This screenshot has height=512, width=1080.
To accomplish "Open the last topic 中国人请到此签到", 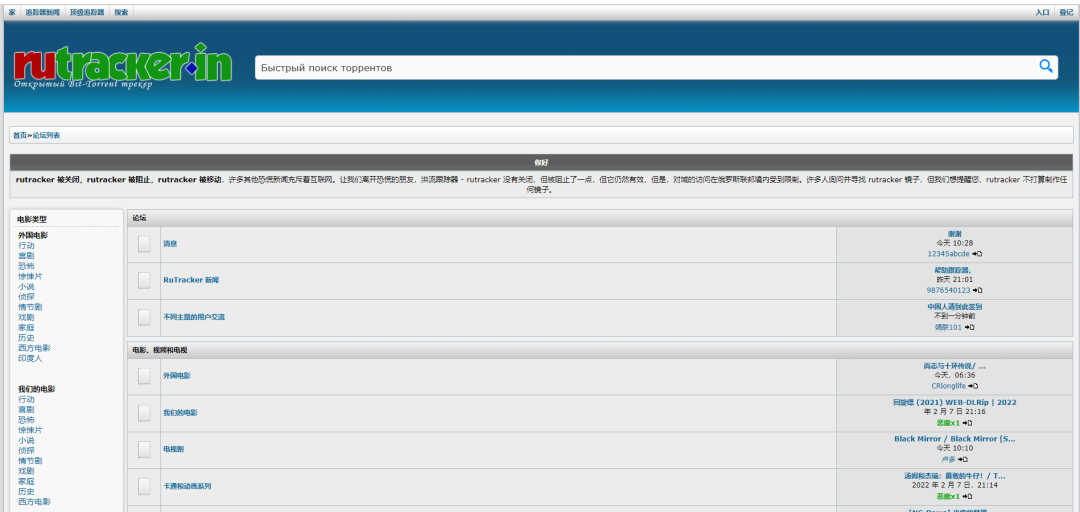I will [955, 307].
